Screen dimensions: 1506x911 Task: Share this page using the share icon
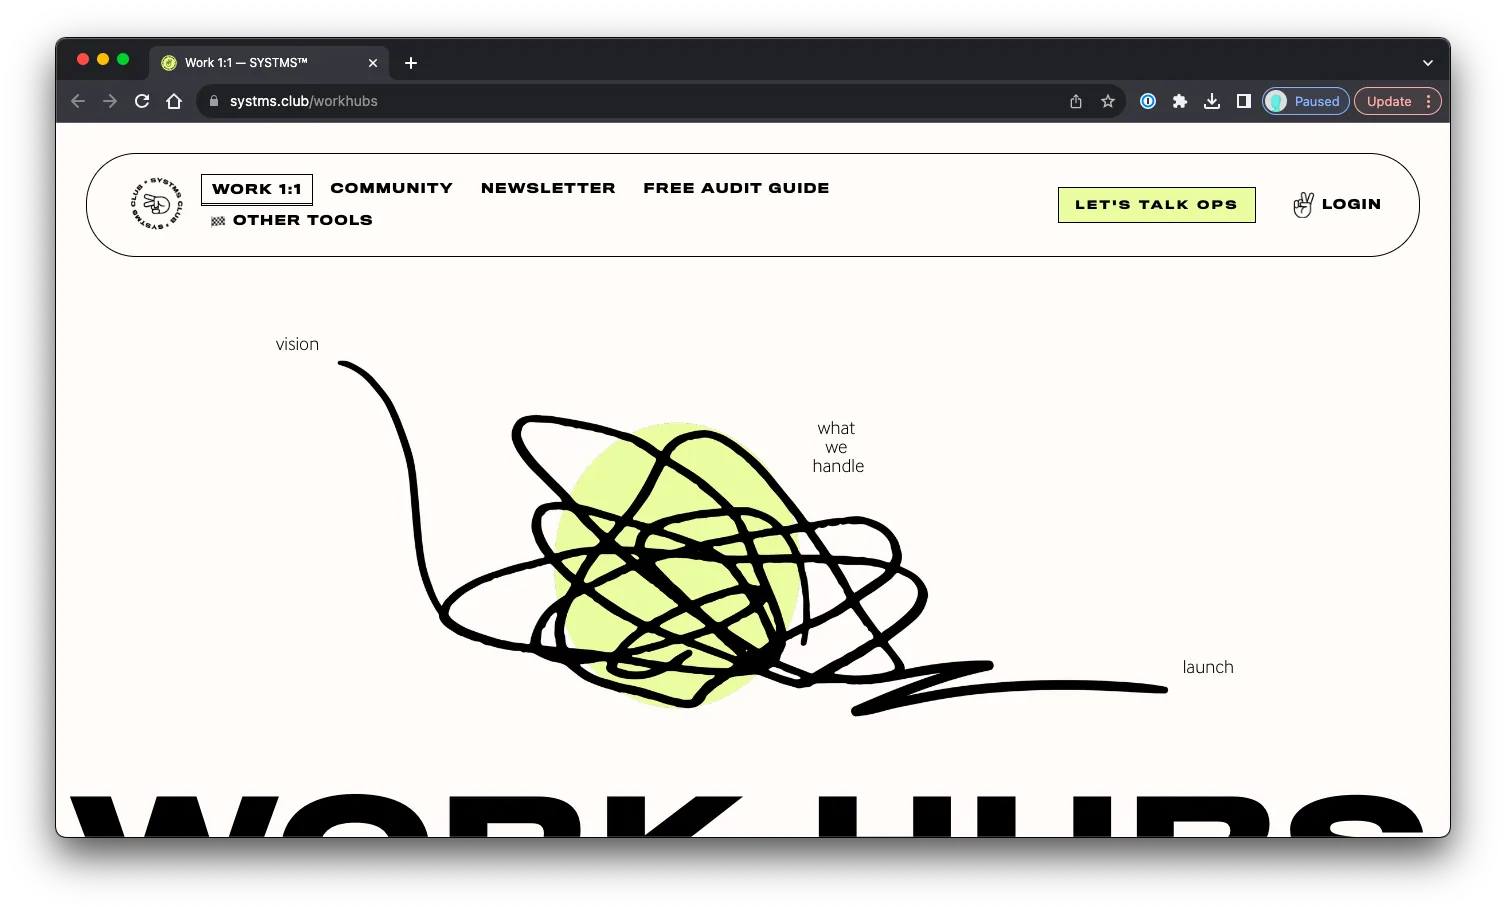coord(1076,101)
